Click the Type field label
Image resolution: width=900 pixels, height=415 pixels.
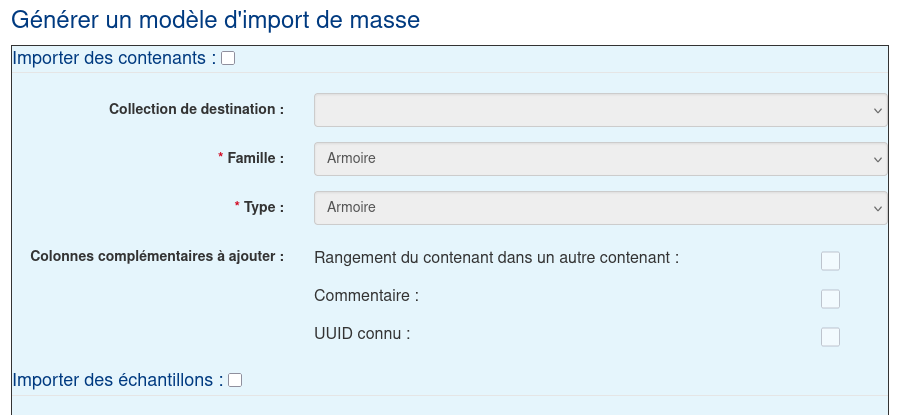click(x=264, y=207)
